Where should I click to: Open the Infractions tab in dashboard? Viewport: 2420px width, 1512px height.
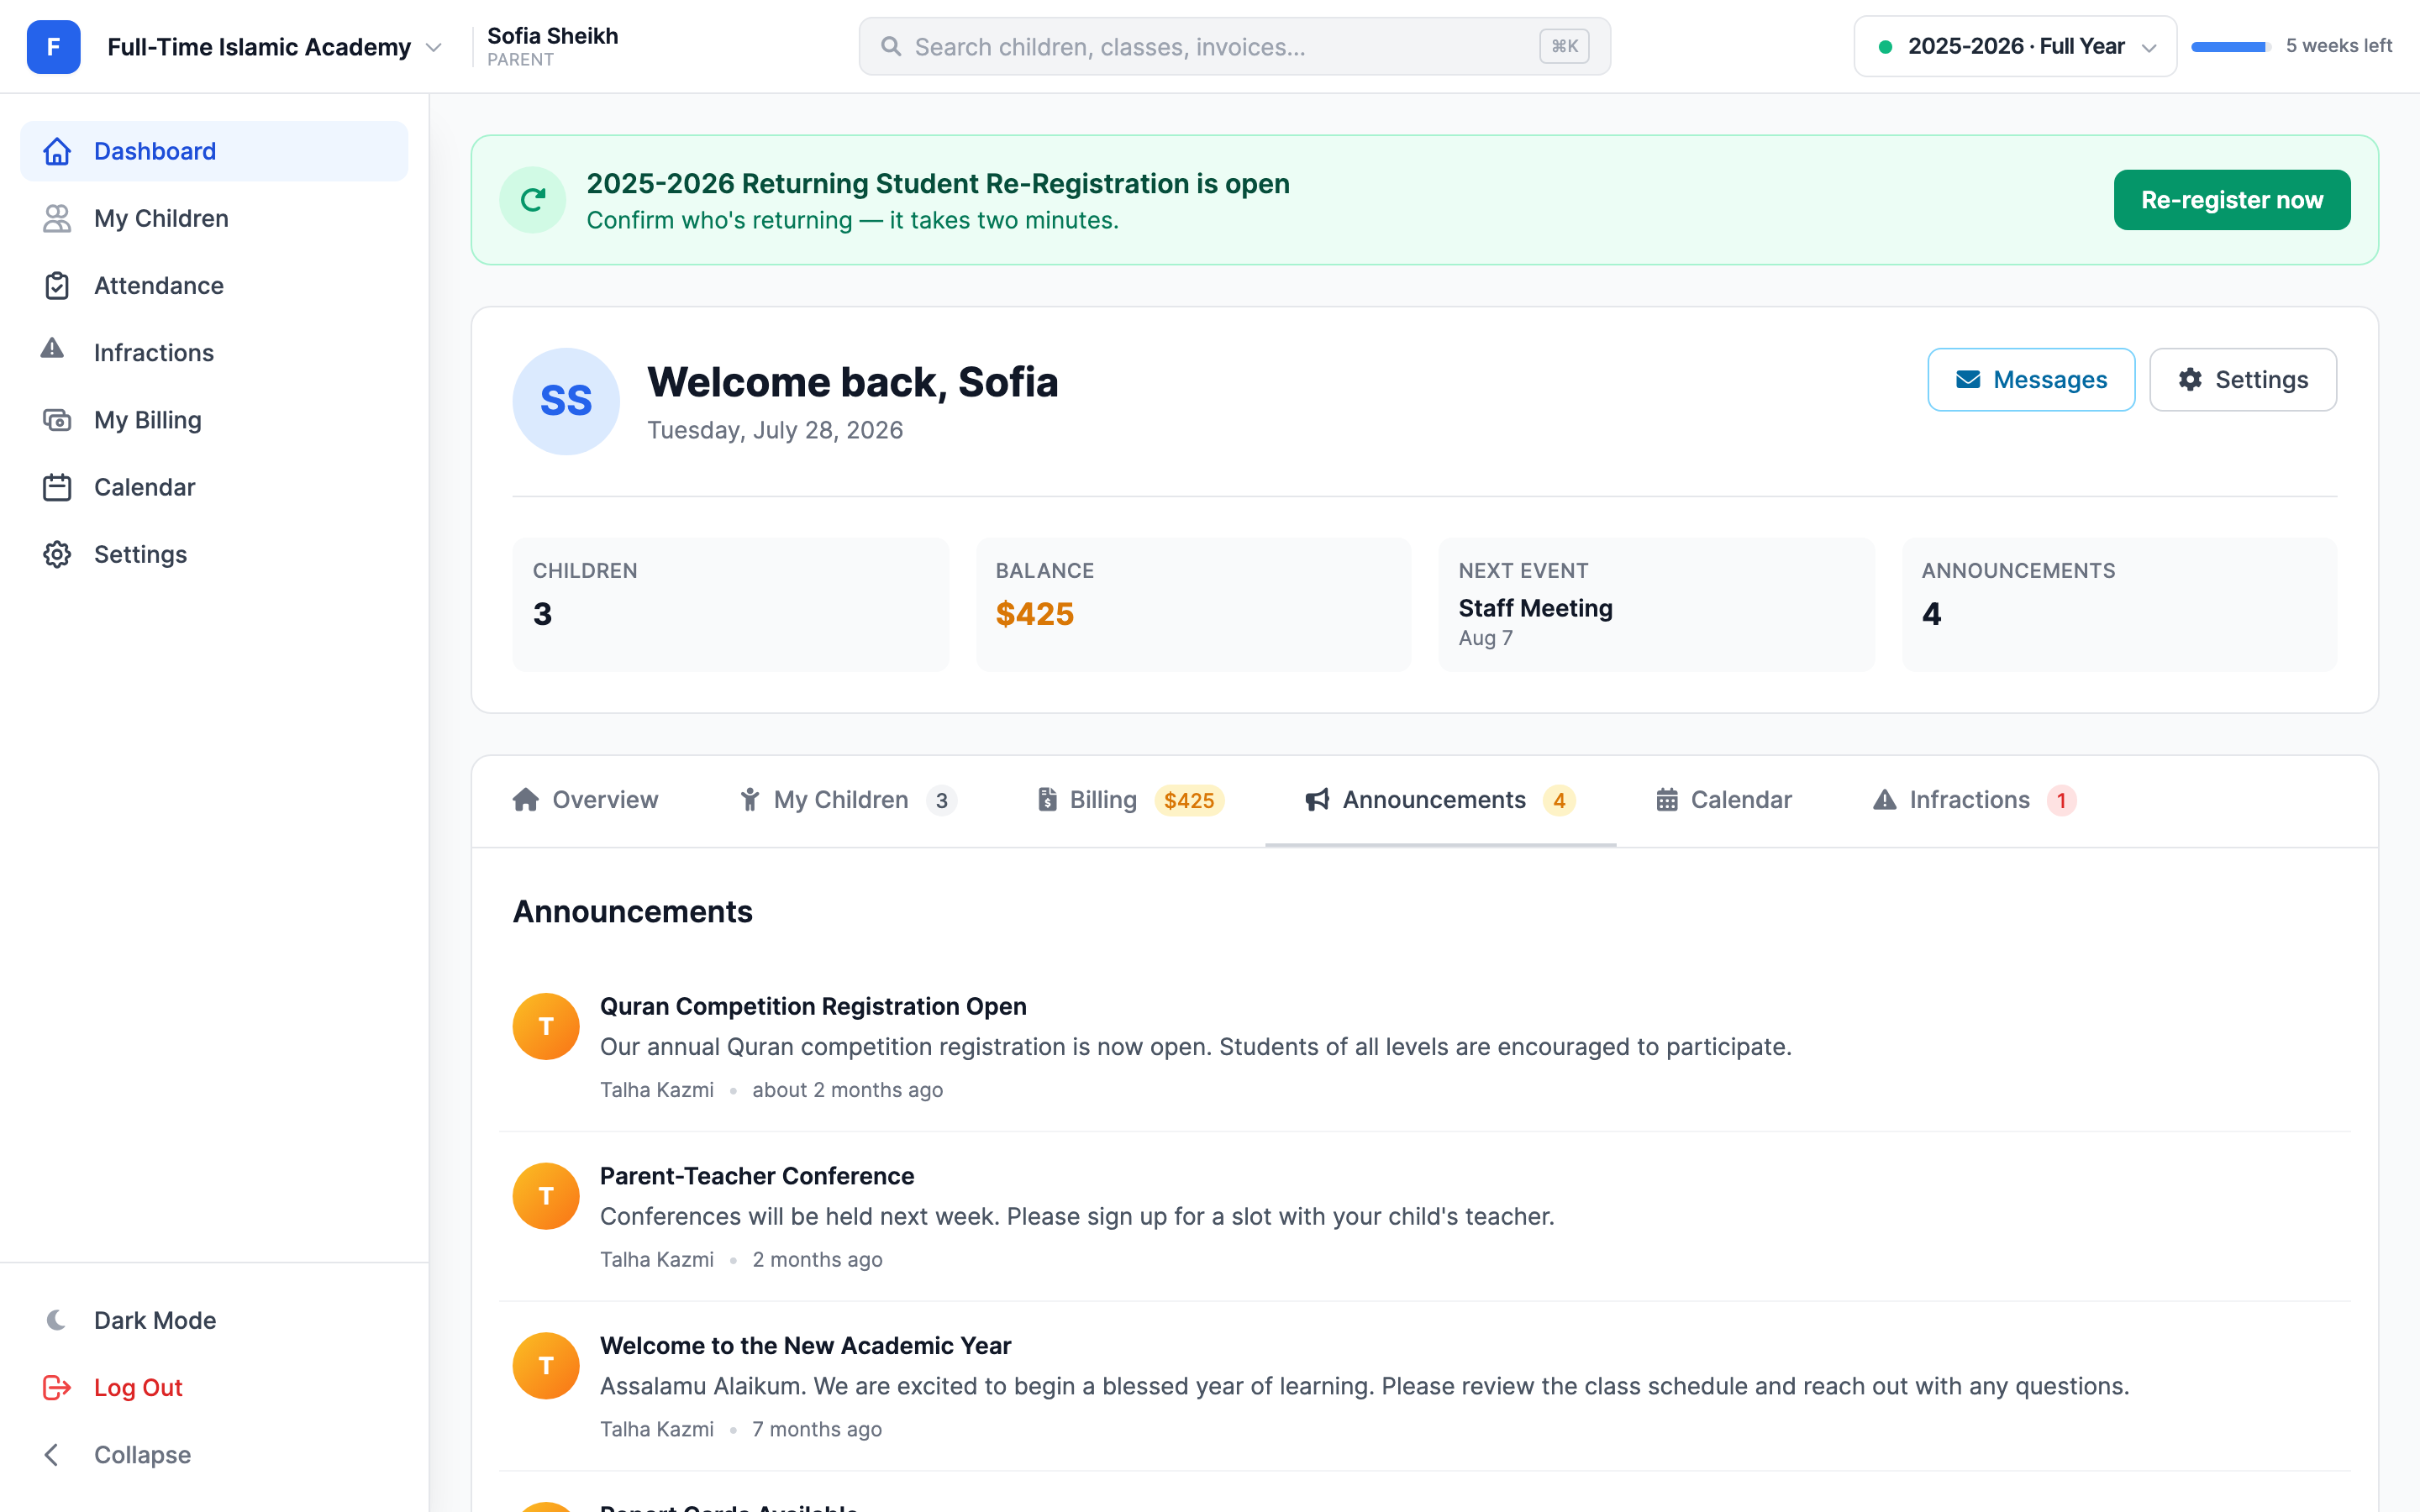pos(1974,800)
